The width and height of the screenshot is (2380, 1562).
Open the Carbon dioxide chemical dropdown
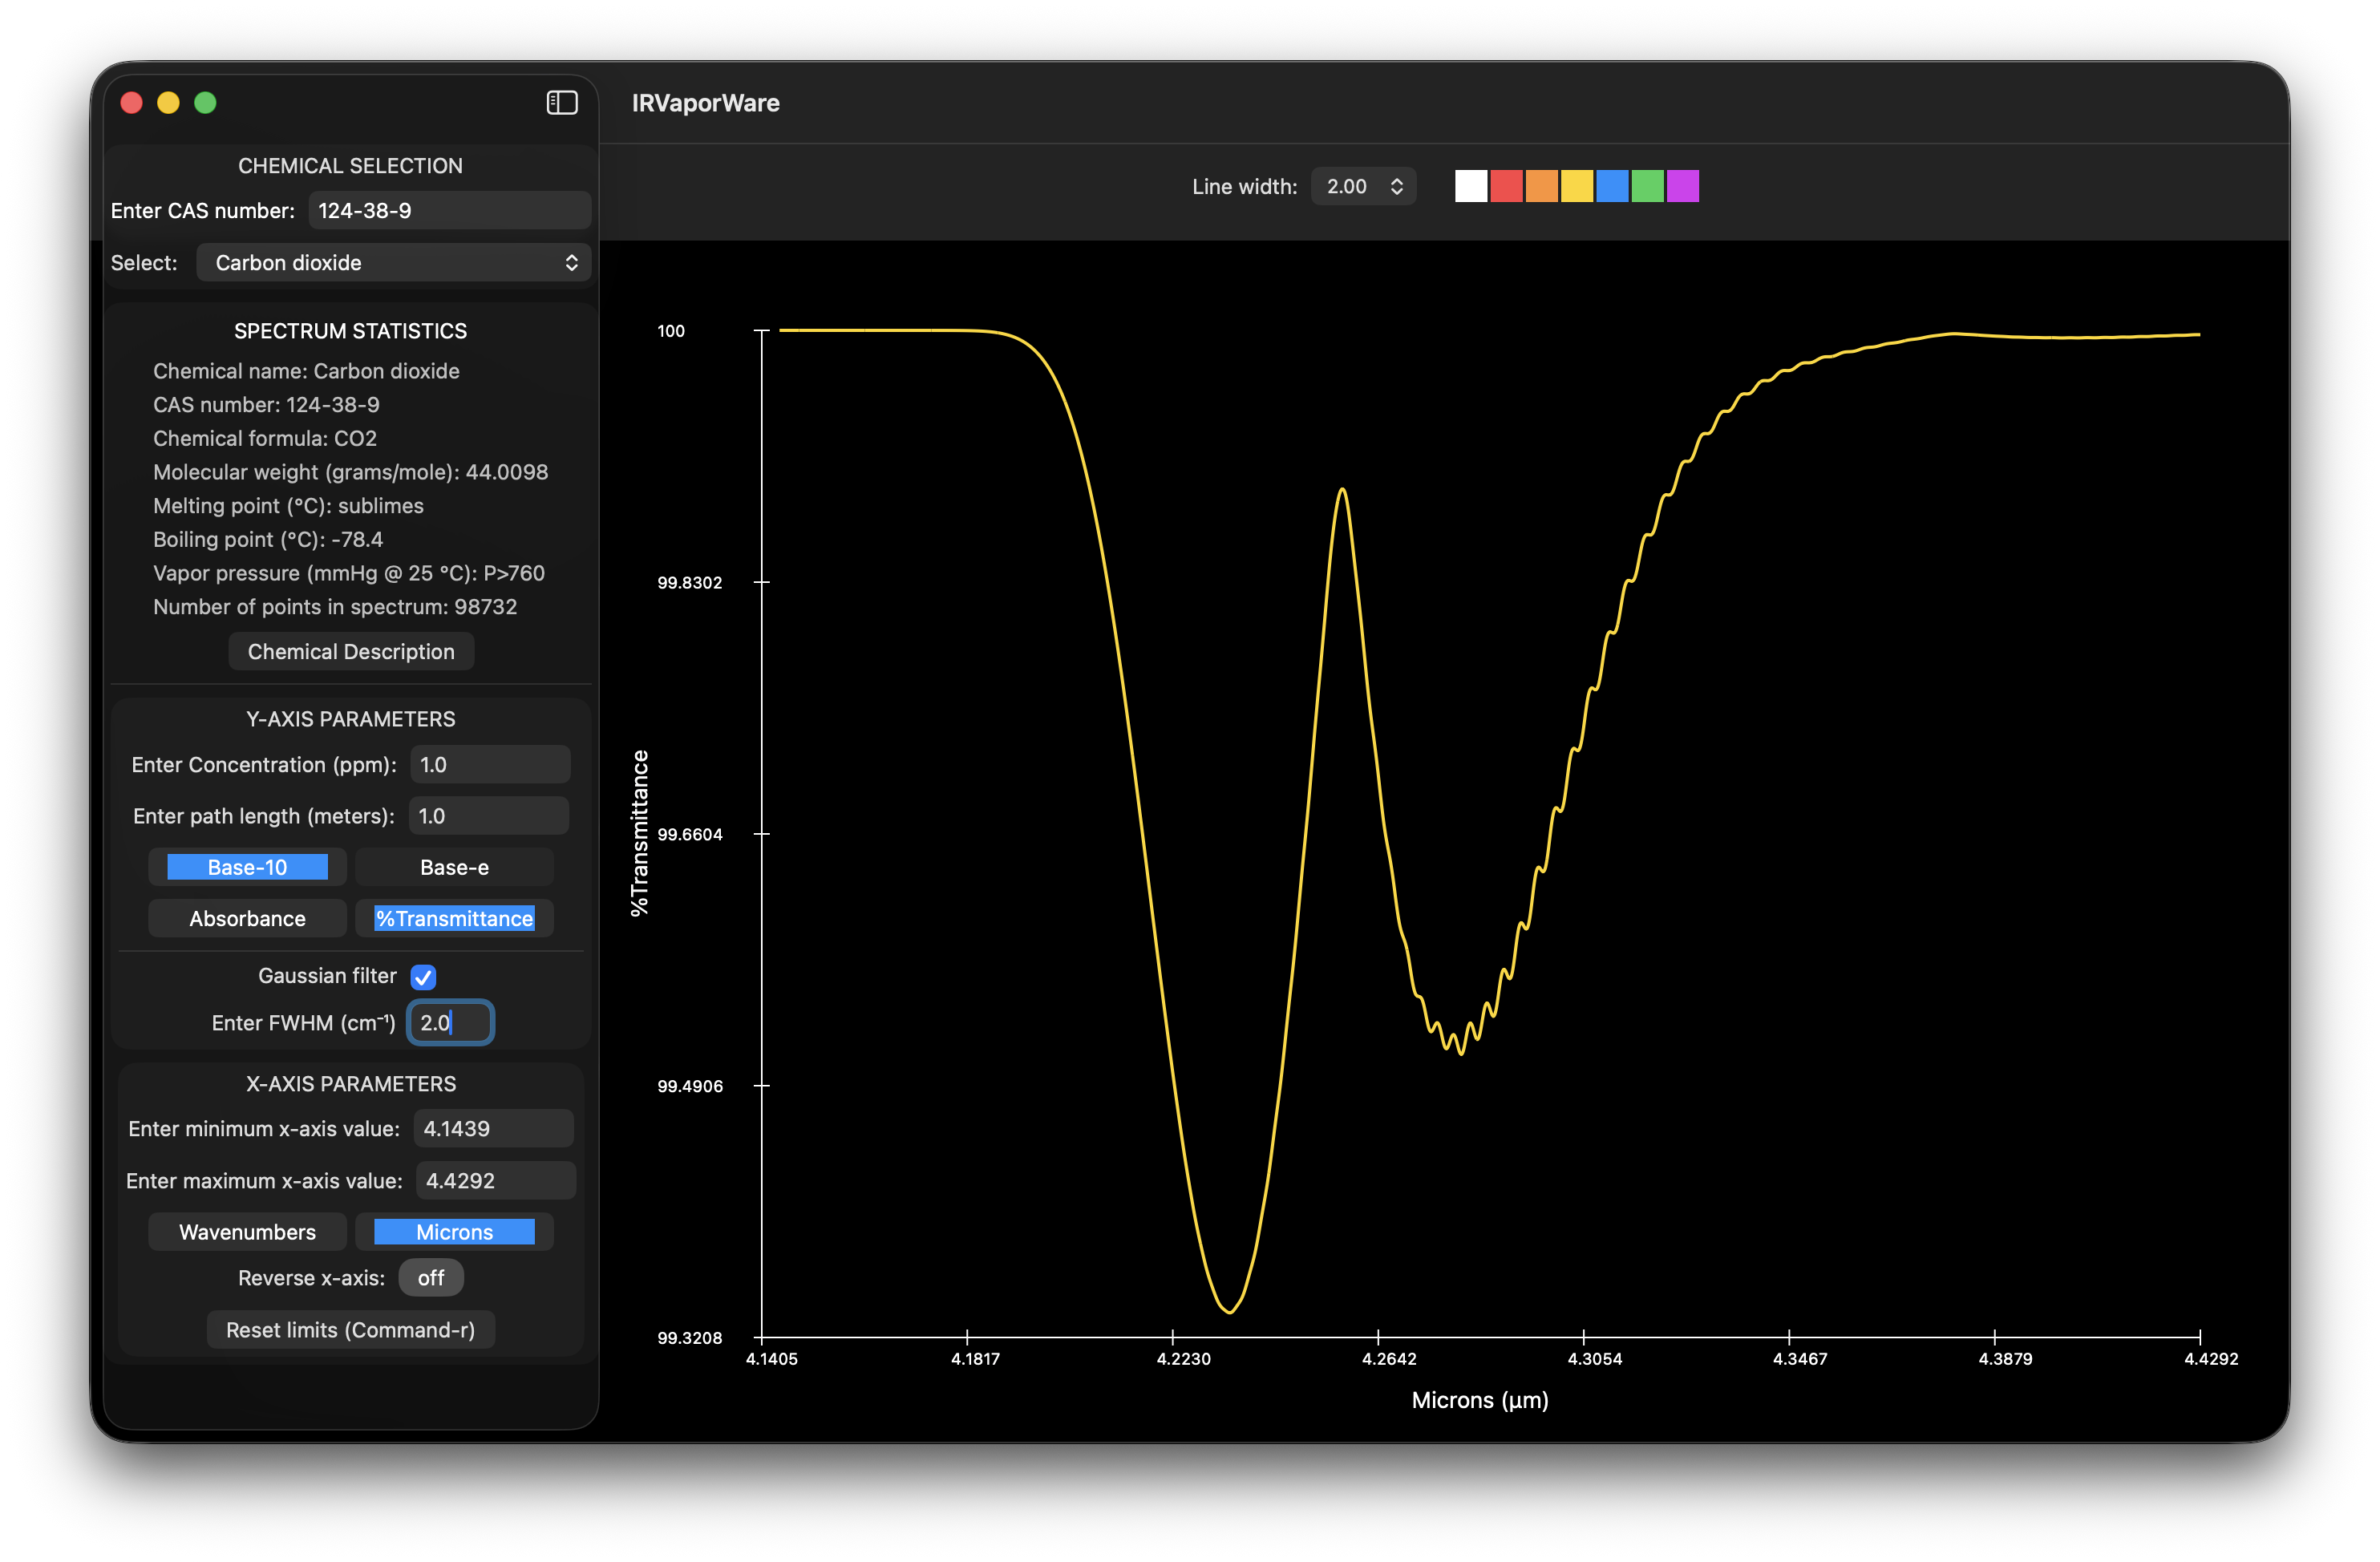tap(394, 263)
